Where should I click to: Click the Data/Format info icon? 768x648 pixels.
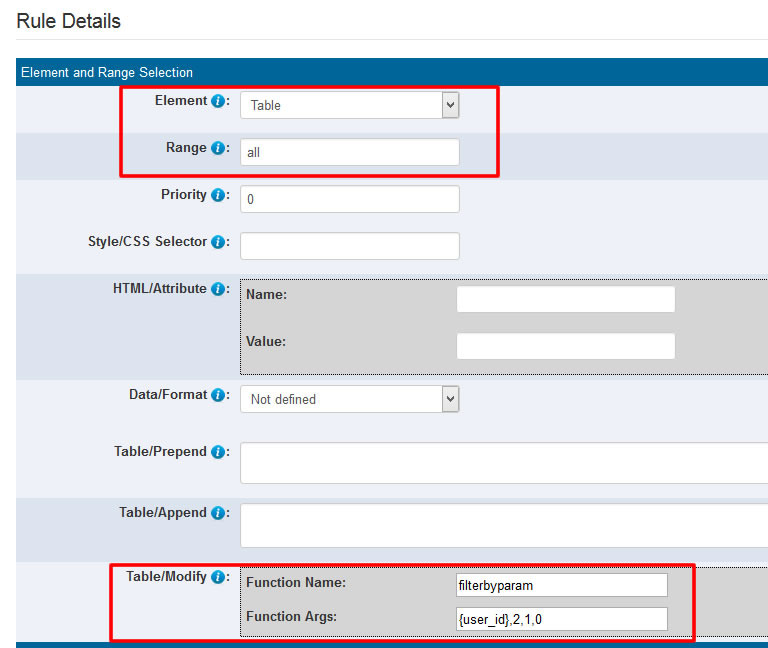coord(218,395)
